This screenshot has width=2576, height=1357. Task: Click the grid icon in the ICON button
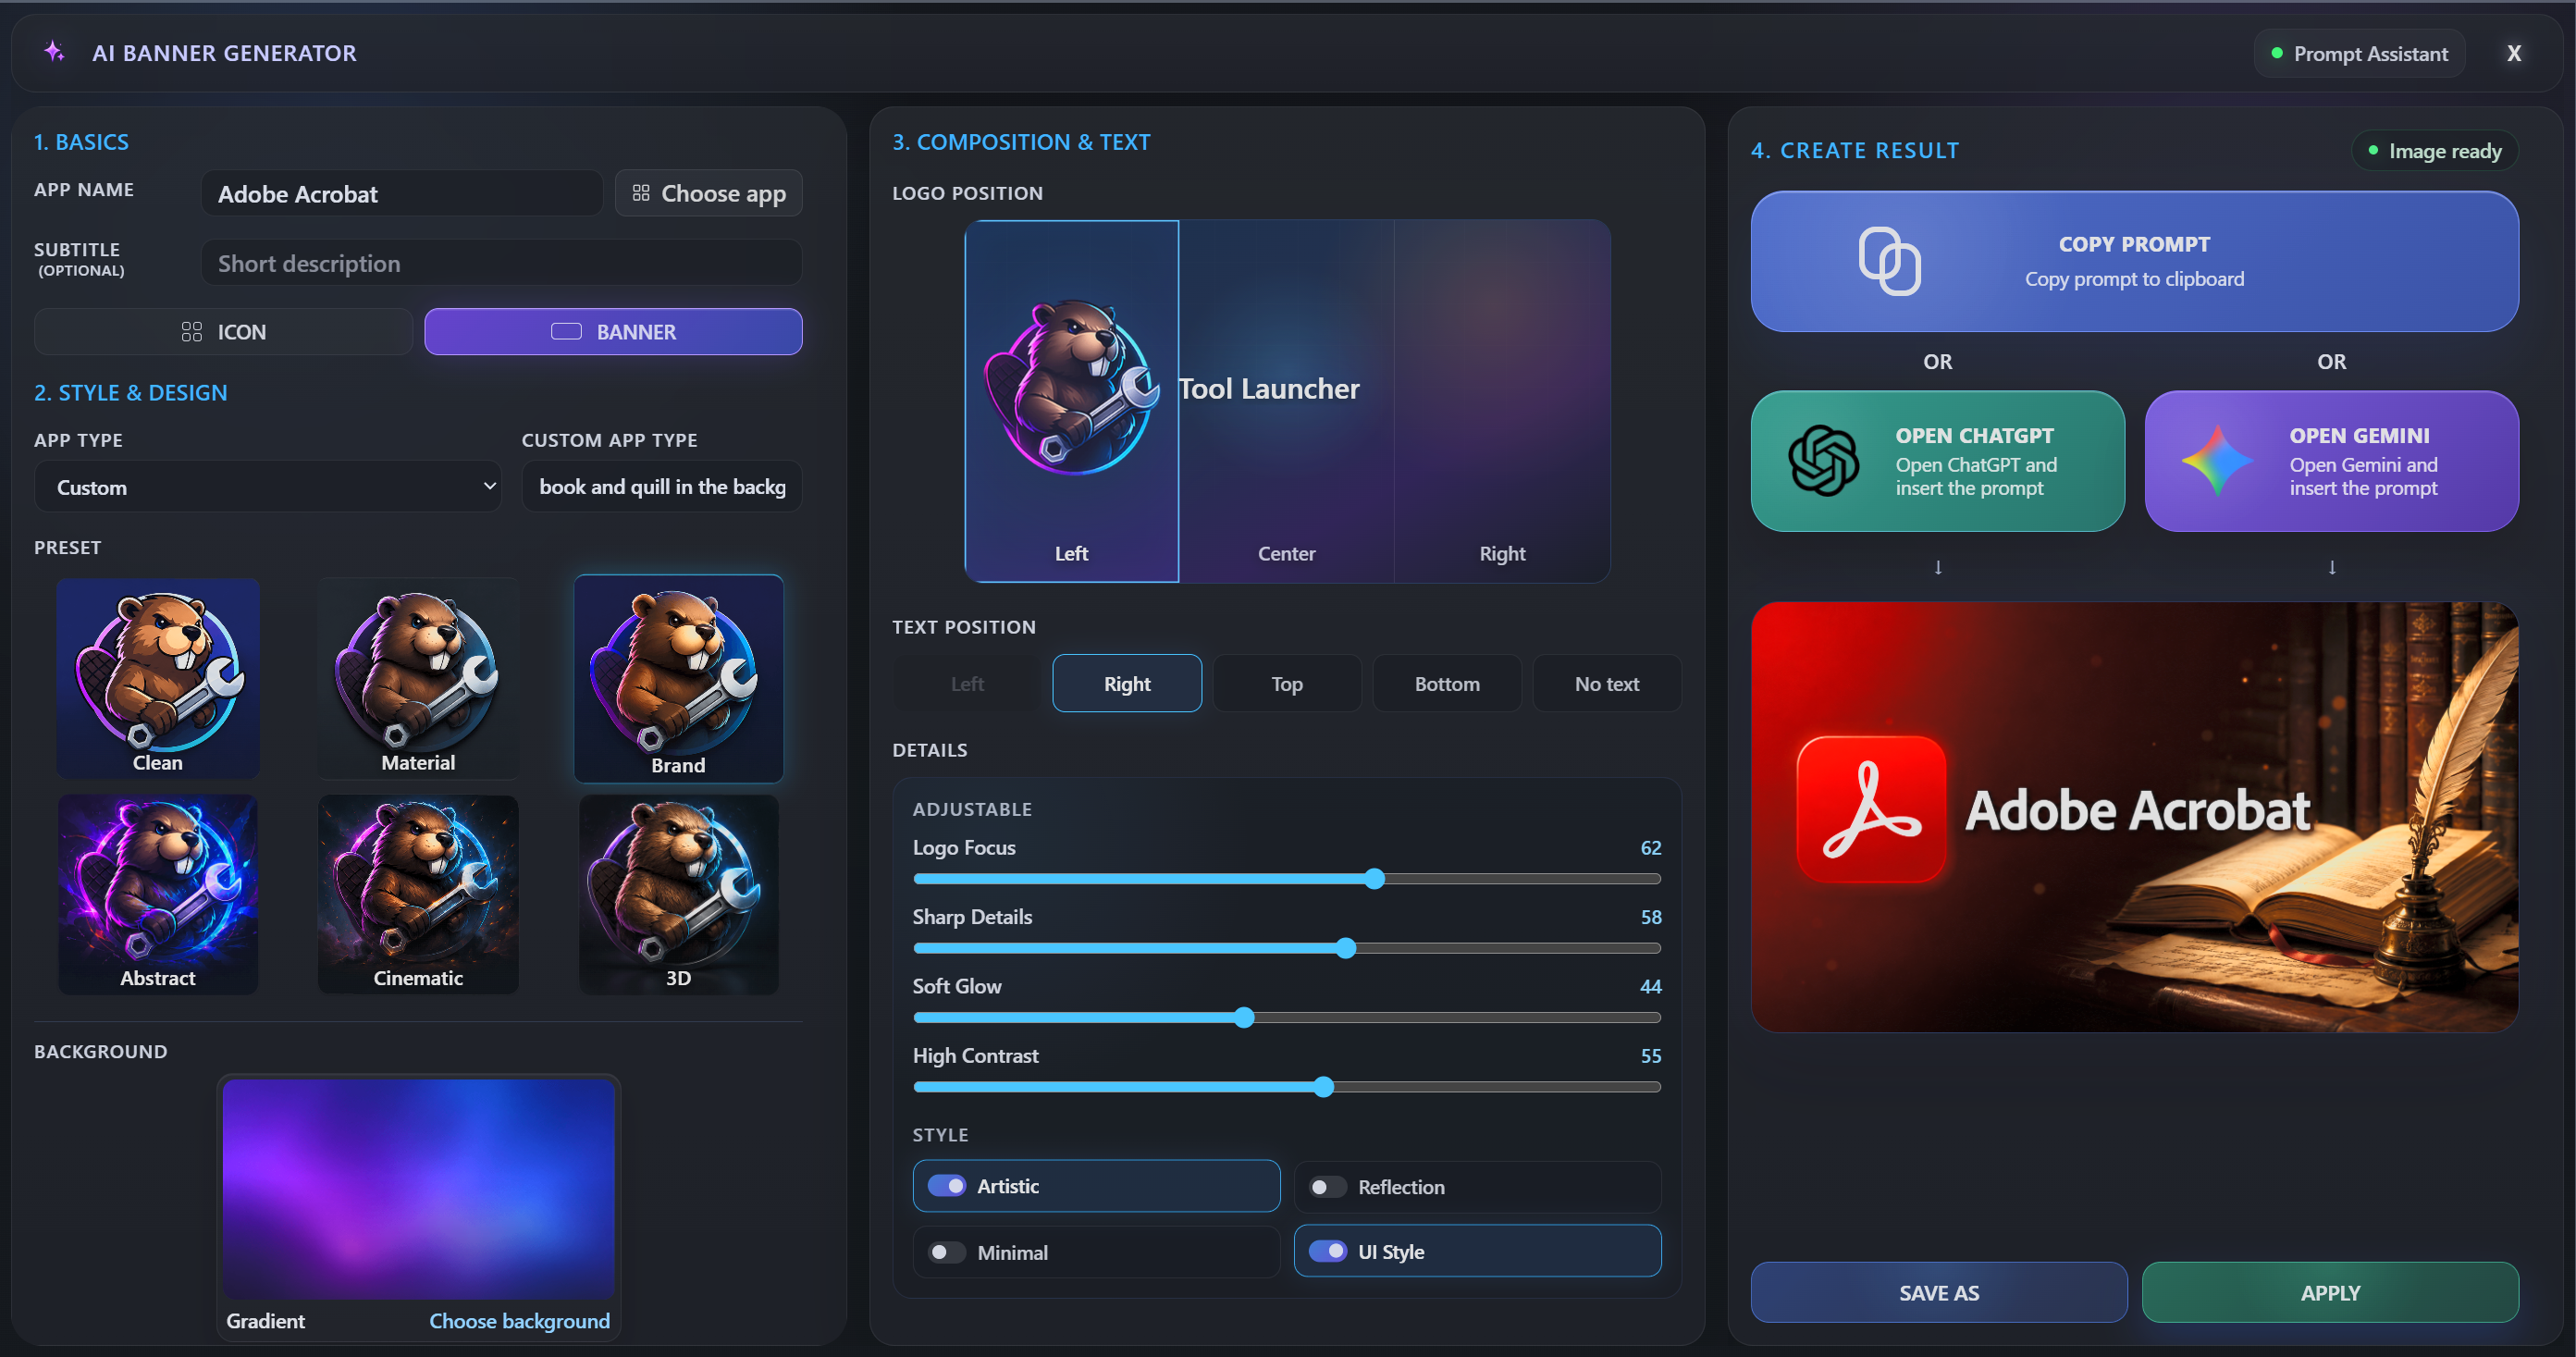pyautogui.click(x=192, y=332)
